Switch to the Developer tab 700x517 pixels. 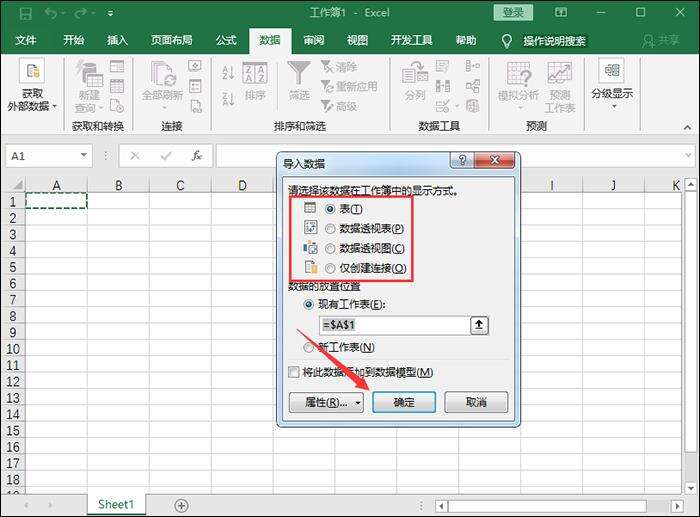tap(411, 41)
